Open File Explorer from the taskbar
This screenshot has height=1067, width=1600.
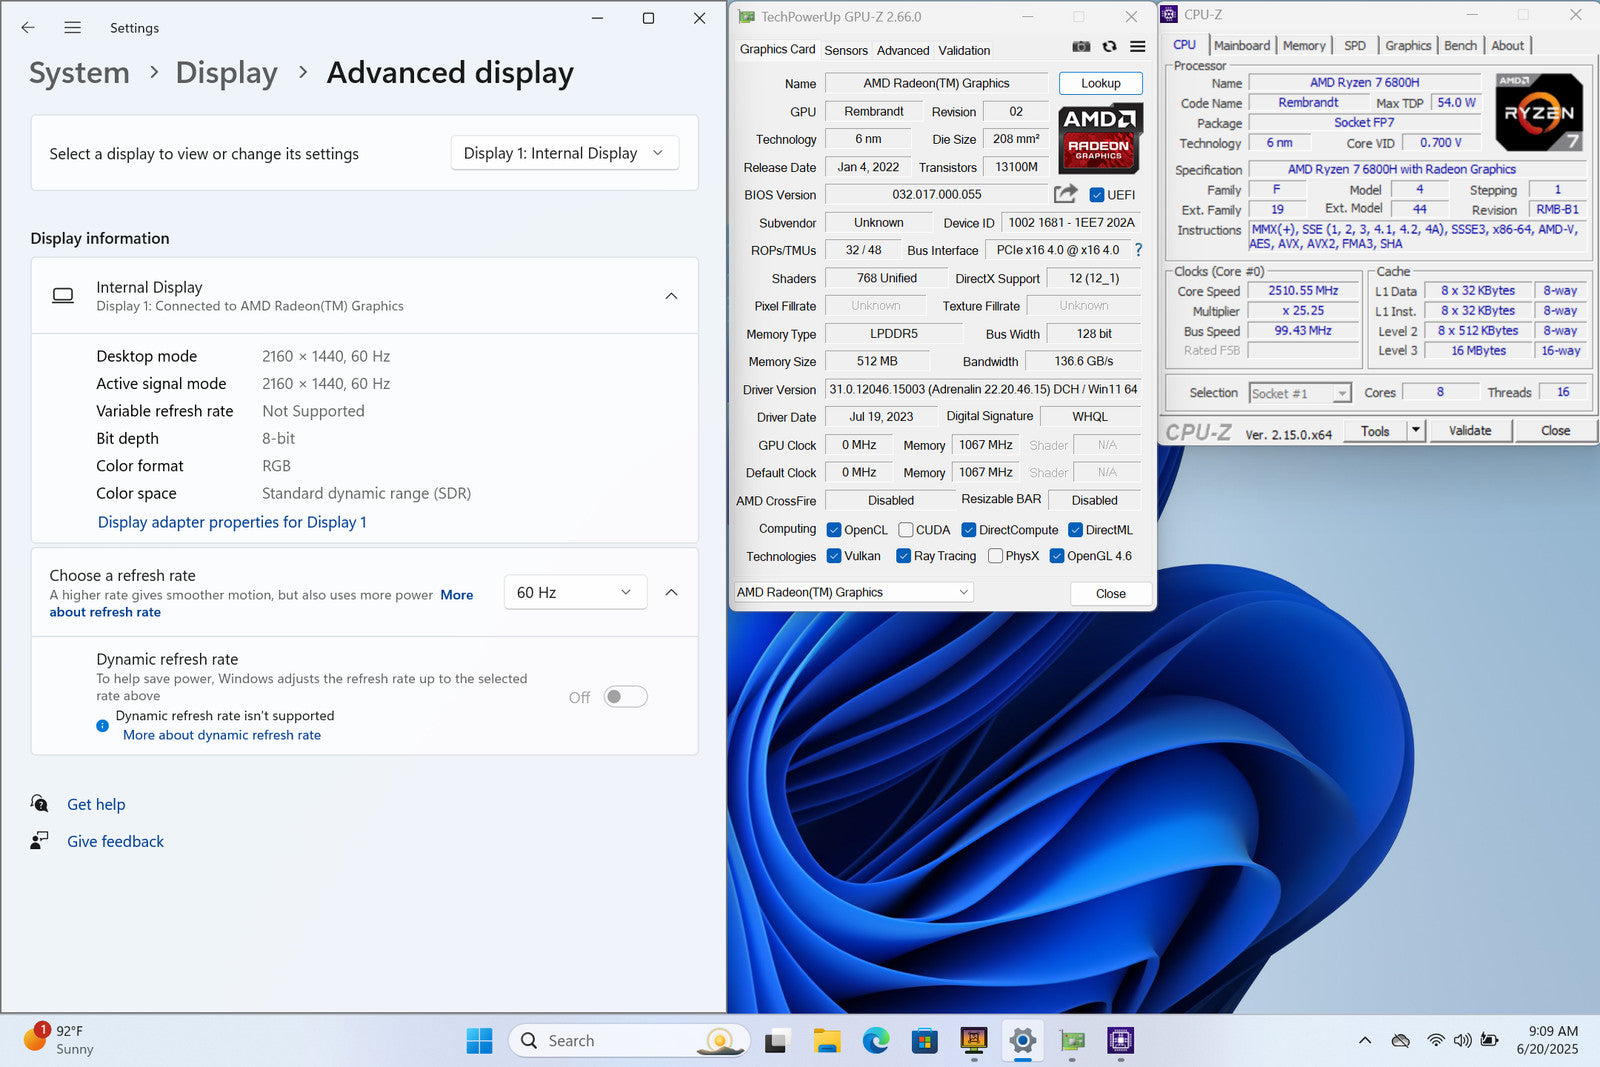pyautogui.click(x=826, y=1041)
